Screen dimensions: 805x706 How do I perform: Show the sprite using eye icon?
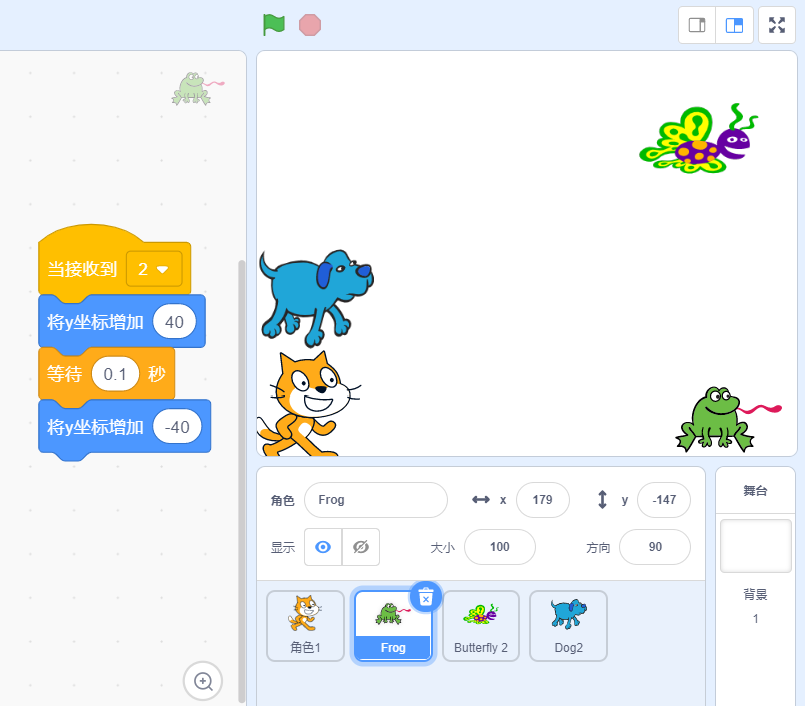[323, 547]
